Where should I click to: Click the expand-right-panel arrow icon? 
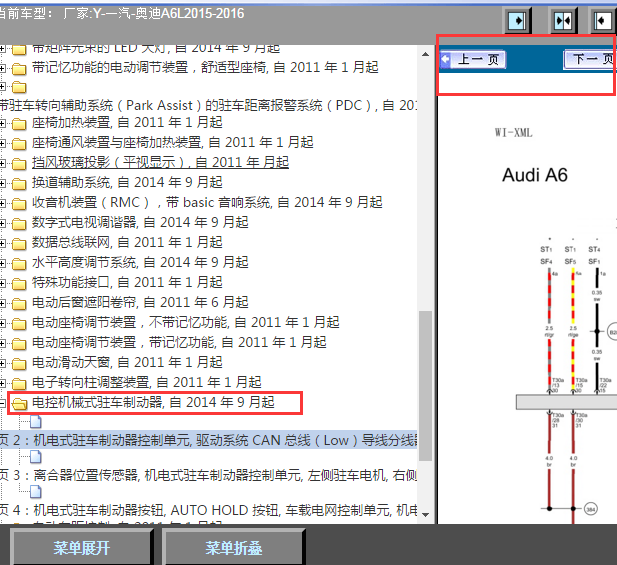pyautogui.click(x=603, y=20)
